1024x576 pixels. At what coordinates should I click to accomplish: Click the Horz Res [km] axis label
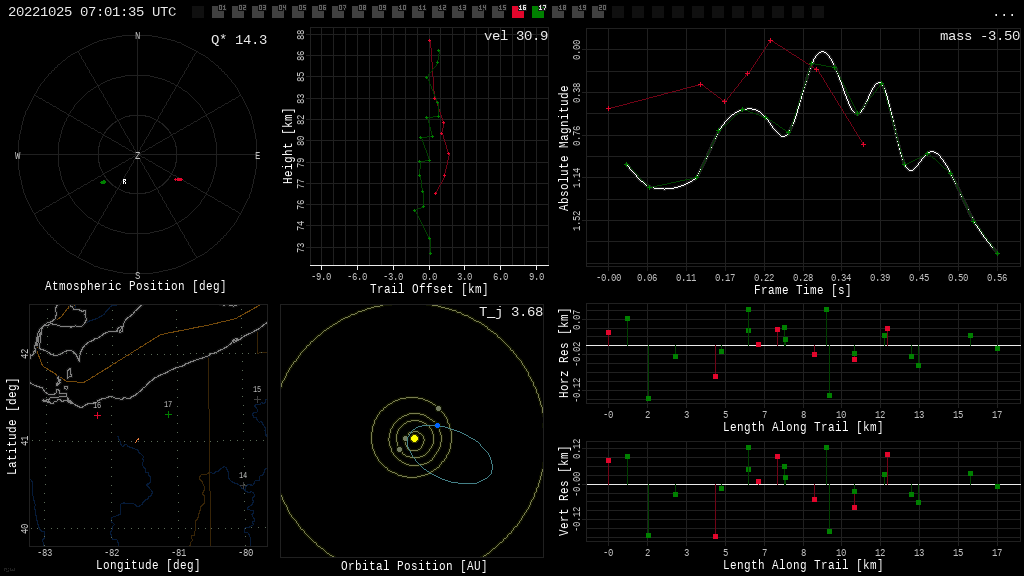(x=564, y=353)
